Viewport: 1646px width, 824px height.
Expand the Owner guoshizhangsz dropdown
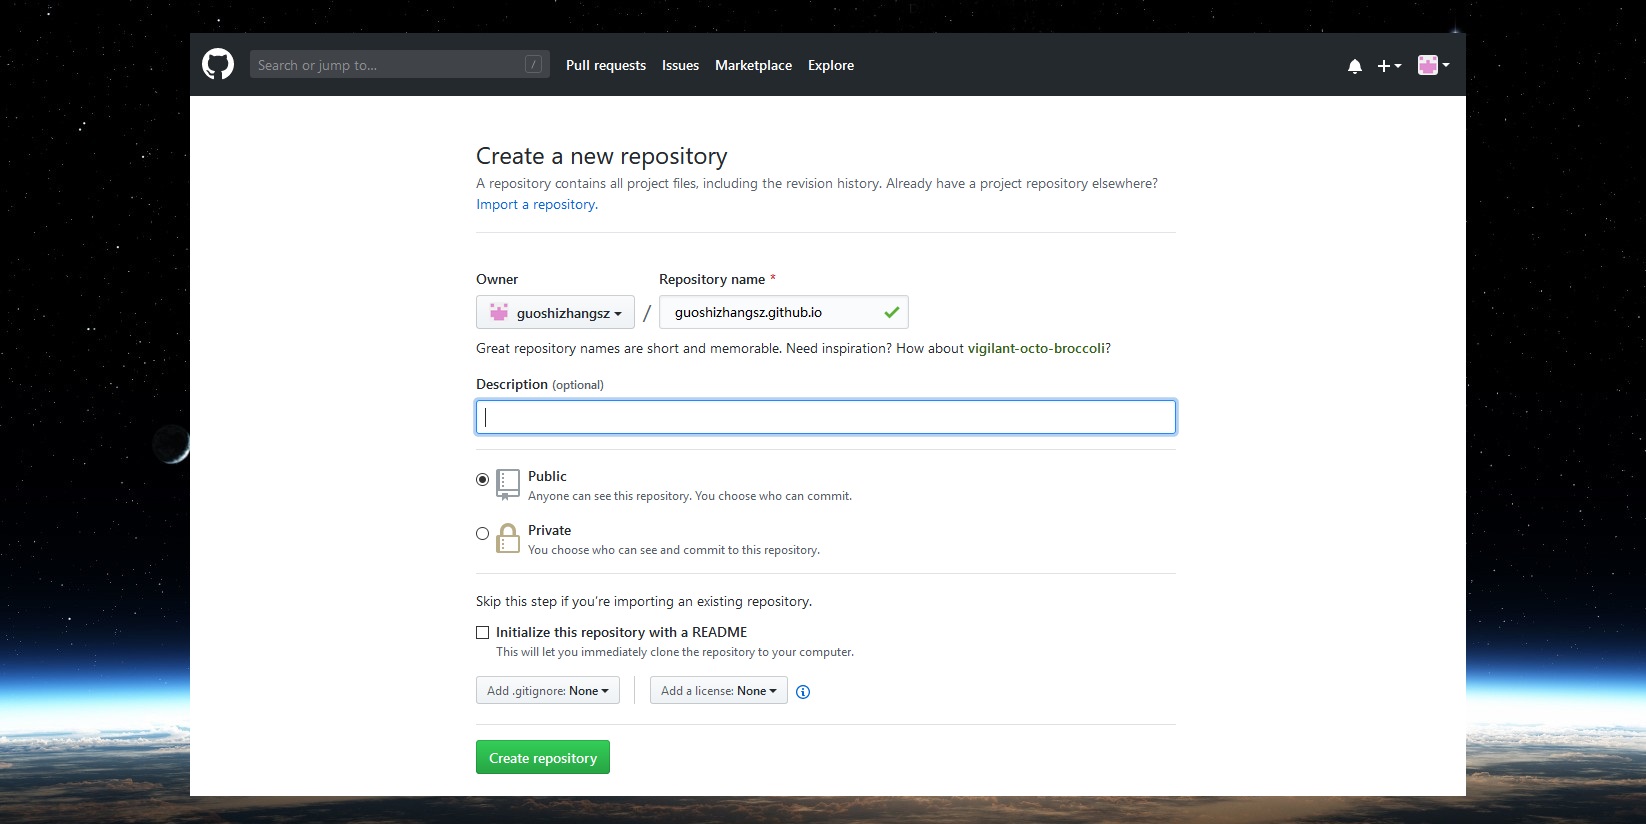pos(555,312)
